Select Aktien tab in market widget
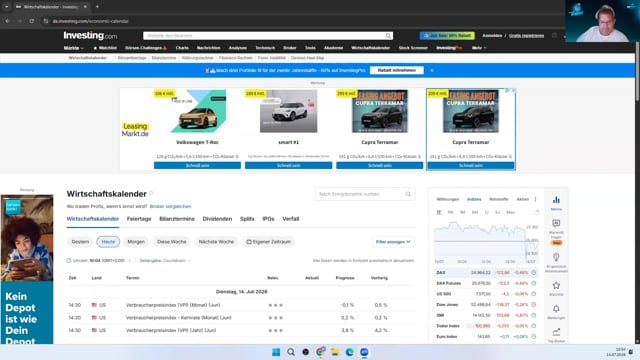The image size is (640, 360). pyautogui.click(x=522, y=199)
